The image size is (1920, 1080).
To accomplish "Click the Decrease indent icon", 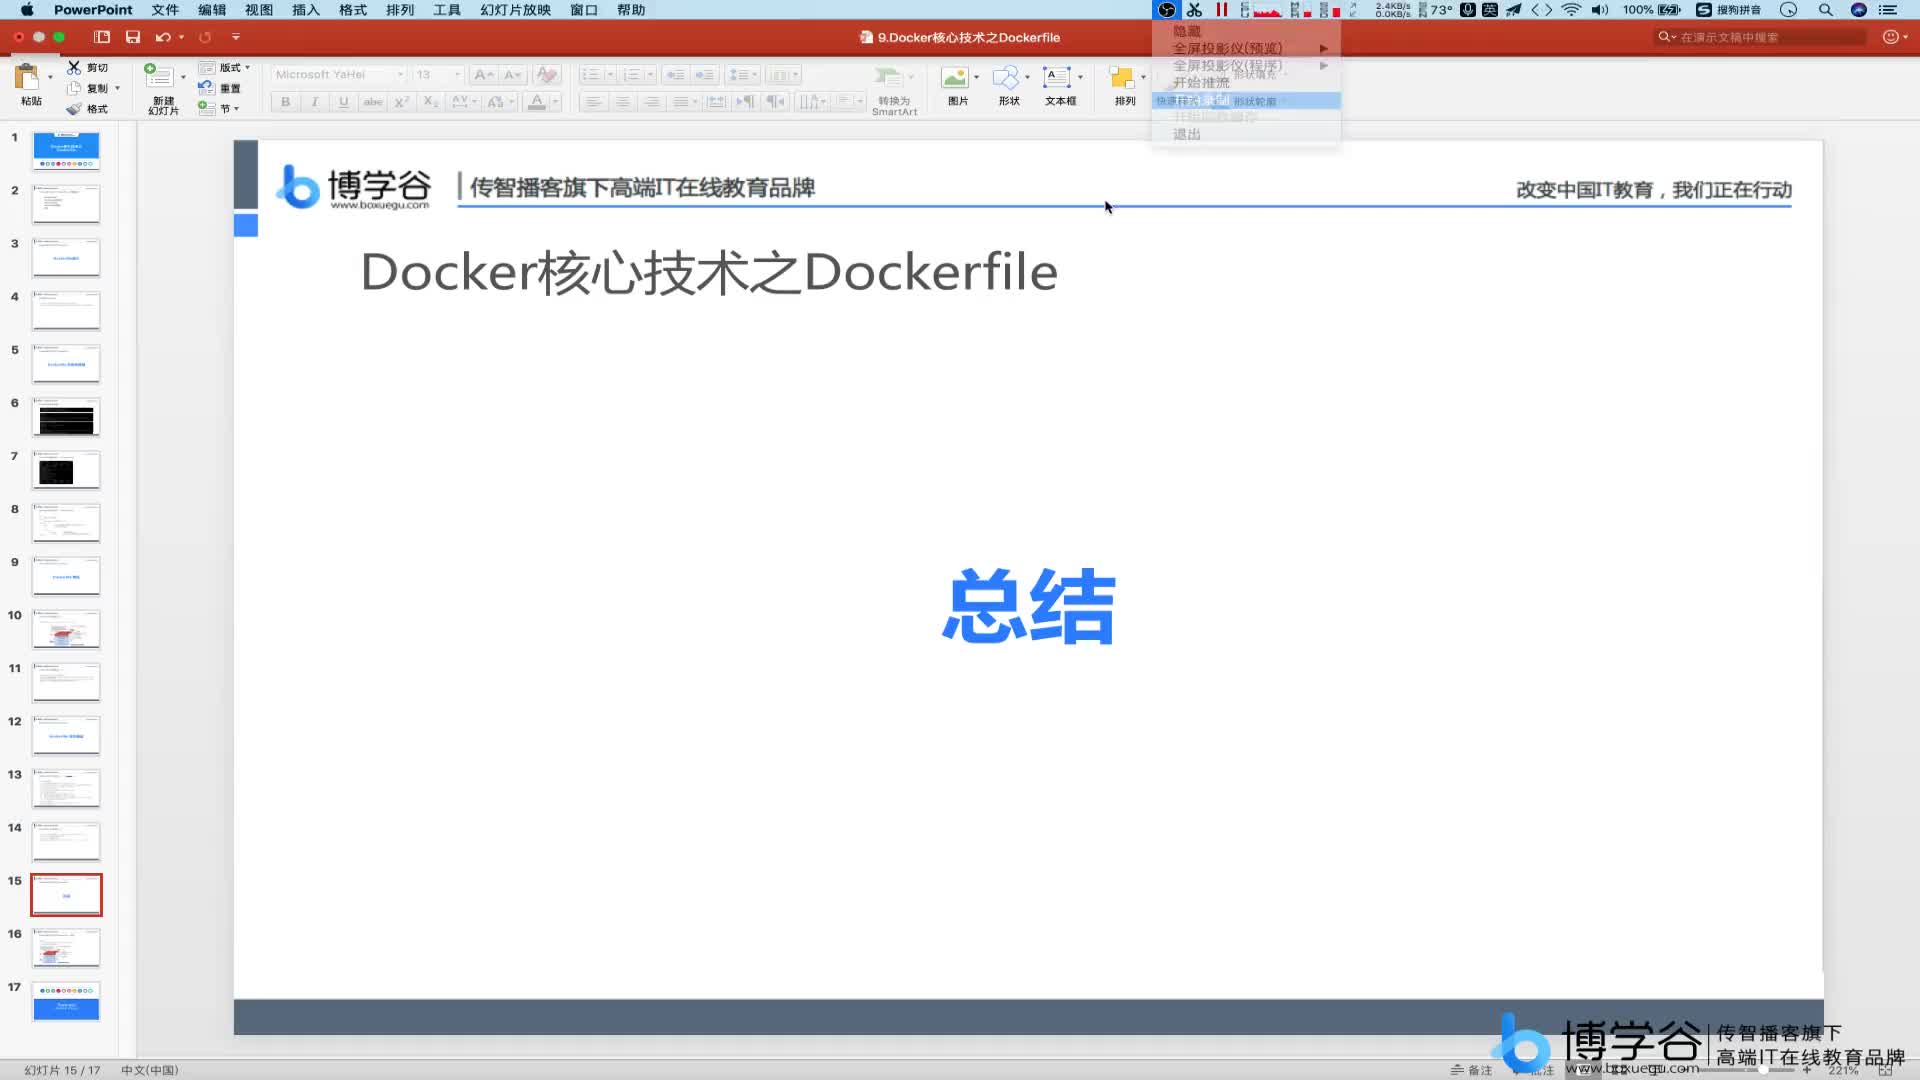I will (675, 75).
